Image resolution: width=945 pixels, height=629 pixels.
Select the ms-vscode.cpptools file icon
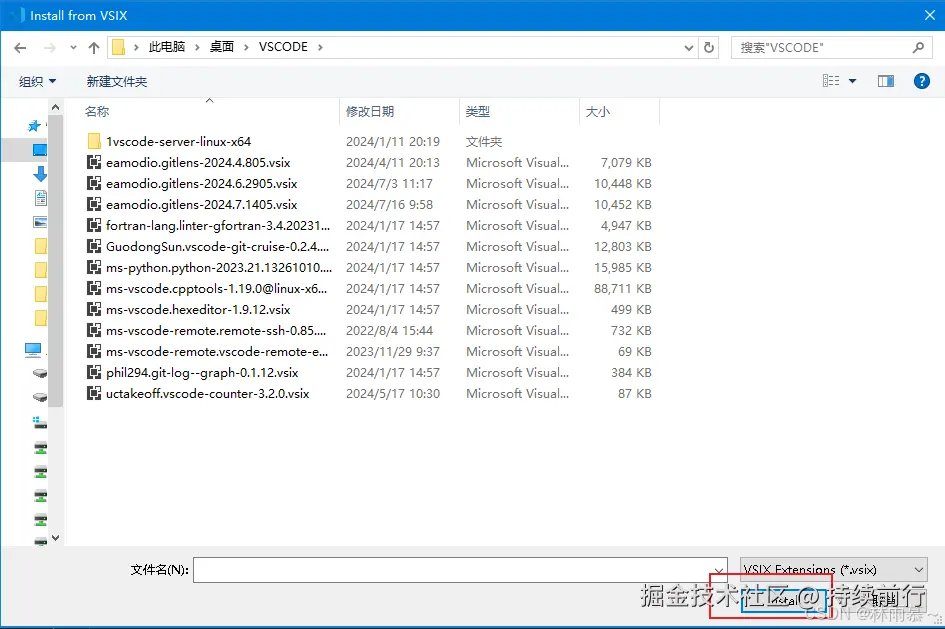point(94,289)
